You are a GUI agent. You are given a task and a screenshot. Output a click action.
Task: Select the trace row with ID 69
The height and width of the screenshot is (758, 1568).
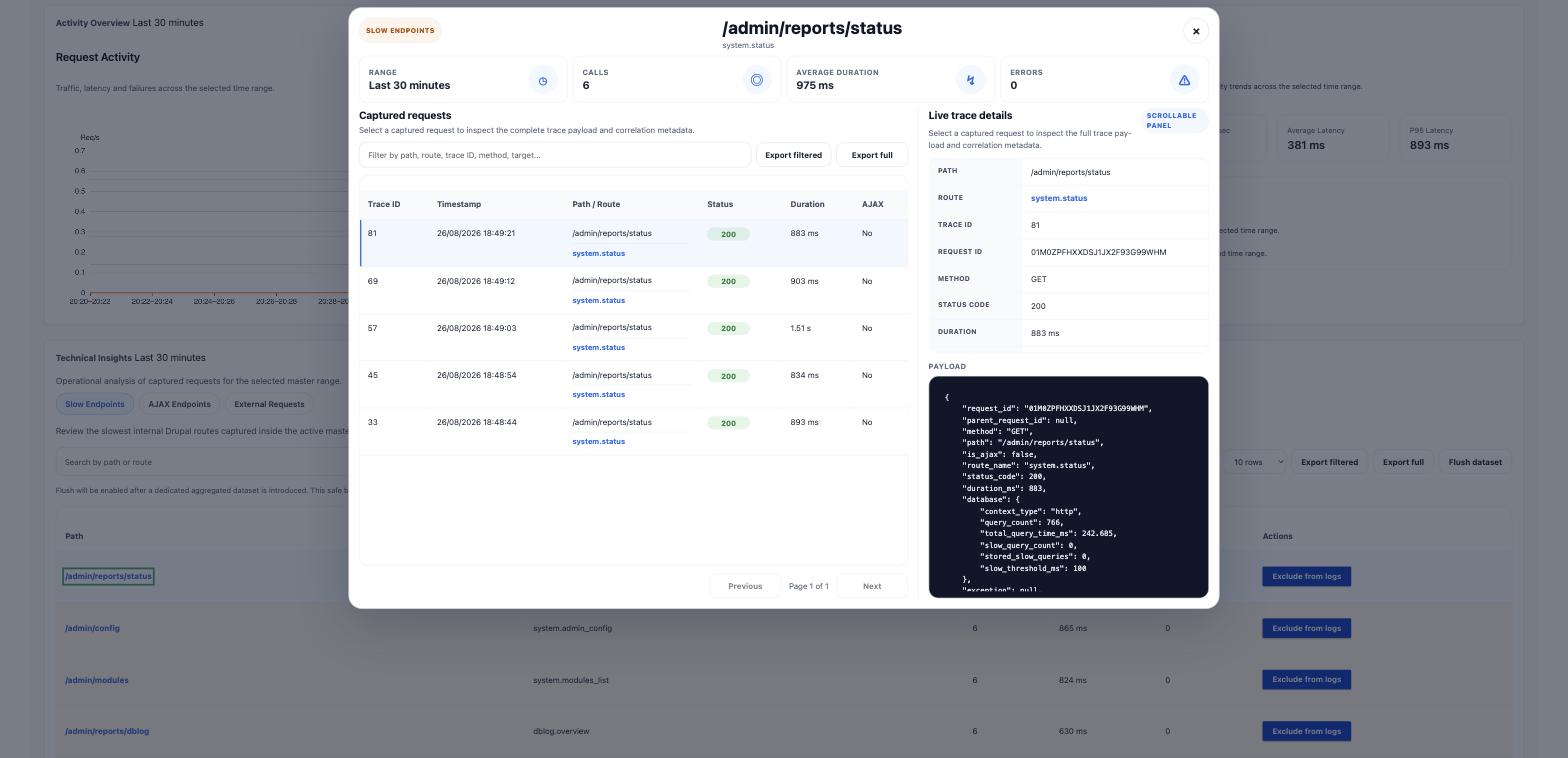coord(634,290)
